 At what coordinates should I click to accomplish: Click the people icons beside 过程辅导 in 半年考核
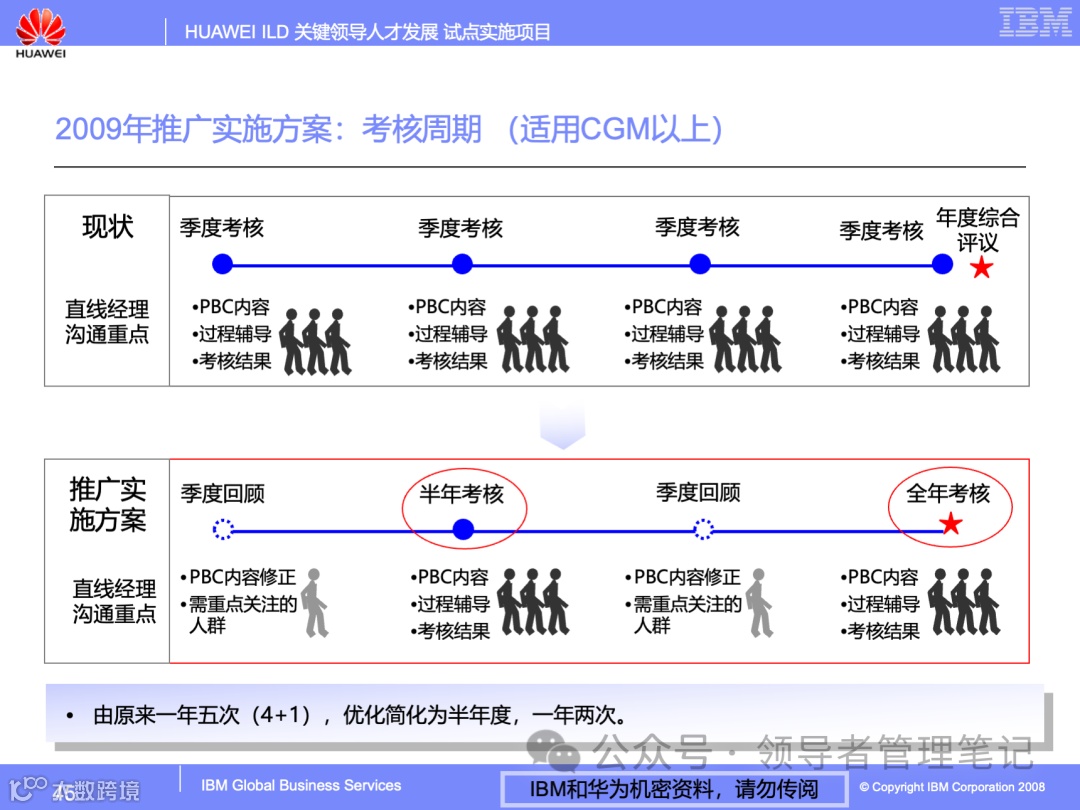coord(534,600)
